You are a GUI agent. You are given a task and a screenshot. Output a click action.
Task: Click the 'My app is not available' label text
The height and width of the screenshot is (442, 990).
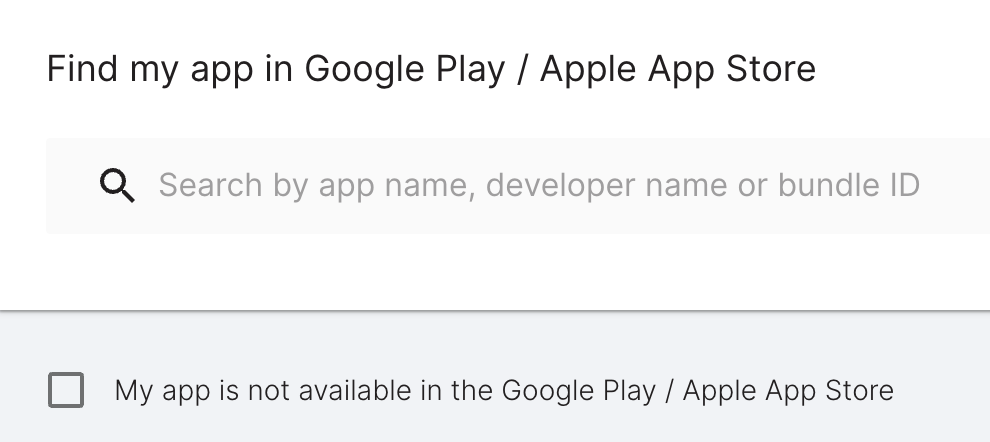click(504, 391)
